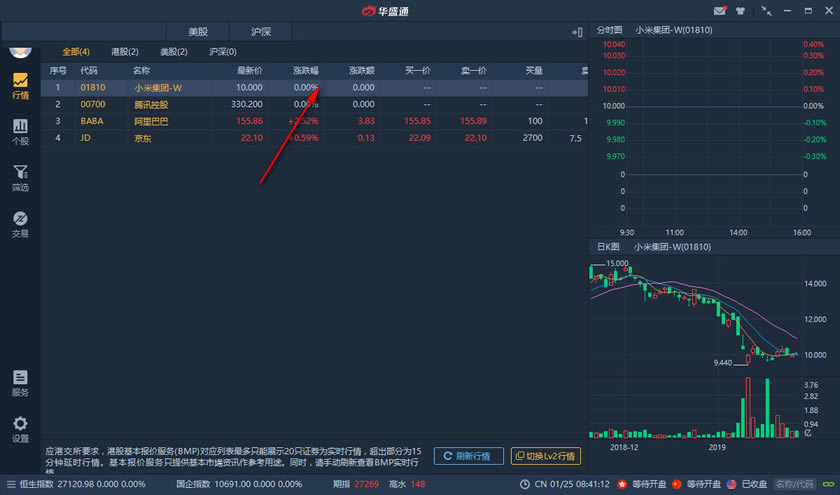Open the 筛选 (Filter) funnel icon

[20, 178]
